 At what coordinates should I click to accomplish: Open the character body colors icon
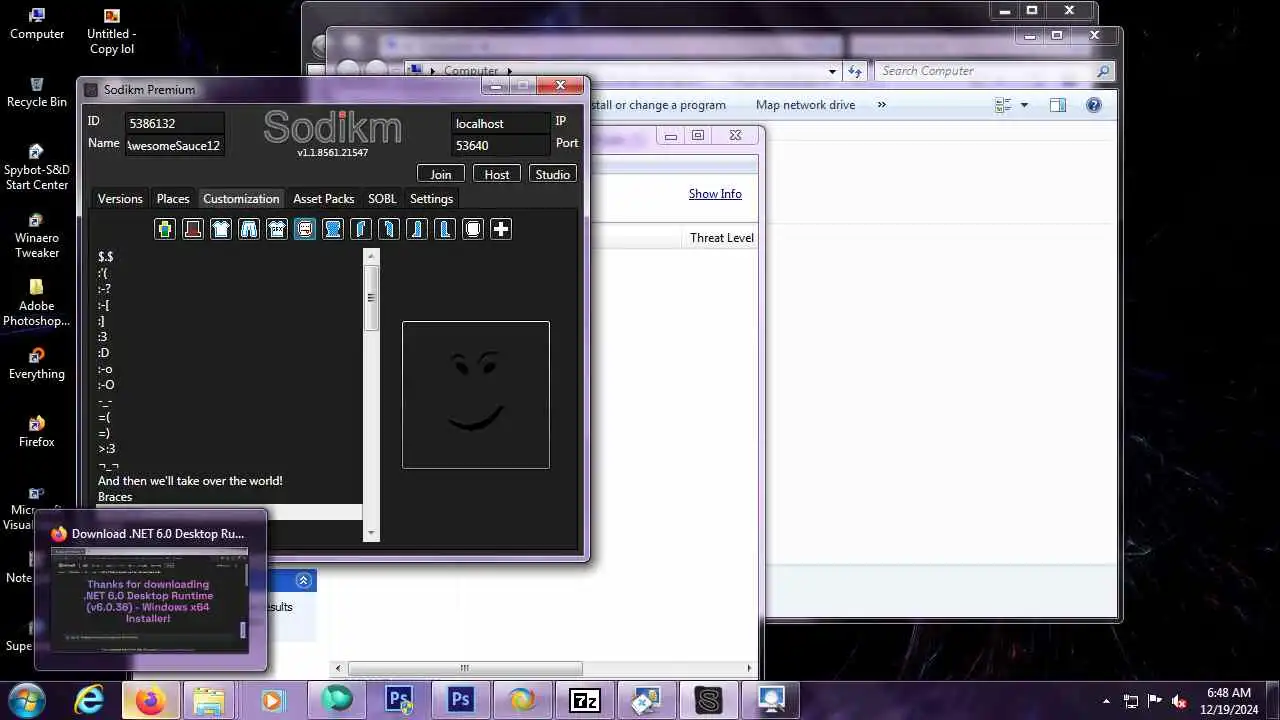165,229
